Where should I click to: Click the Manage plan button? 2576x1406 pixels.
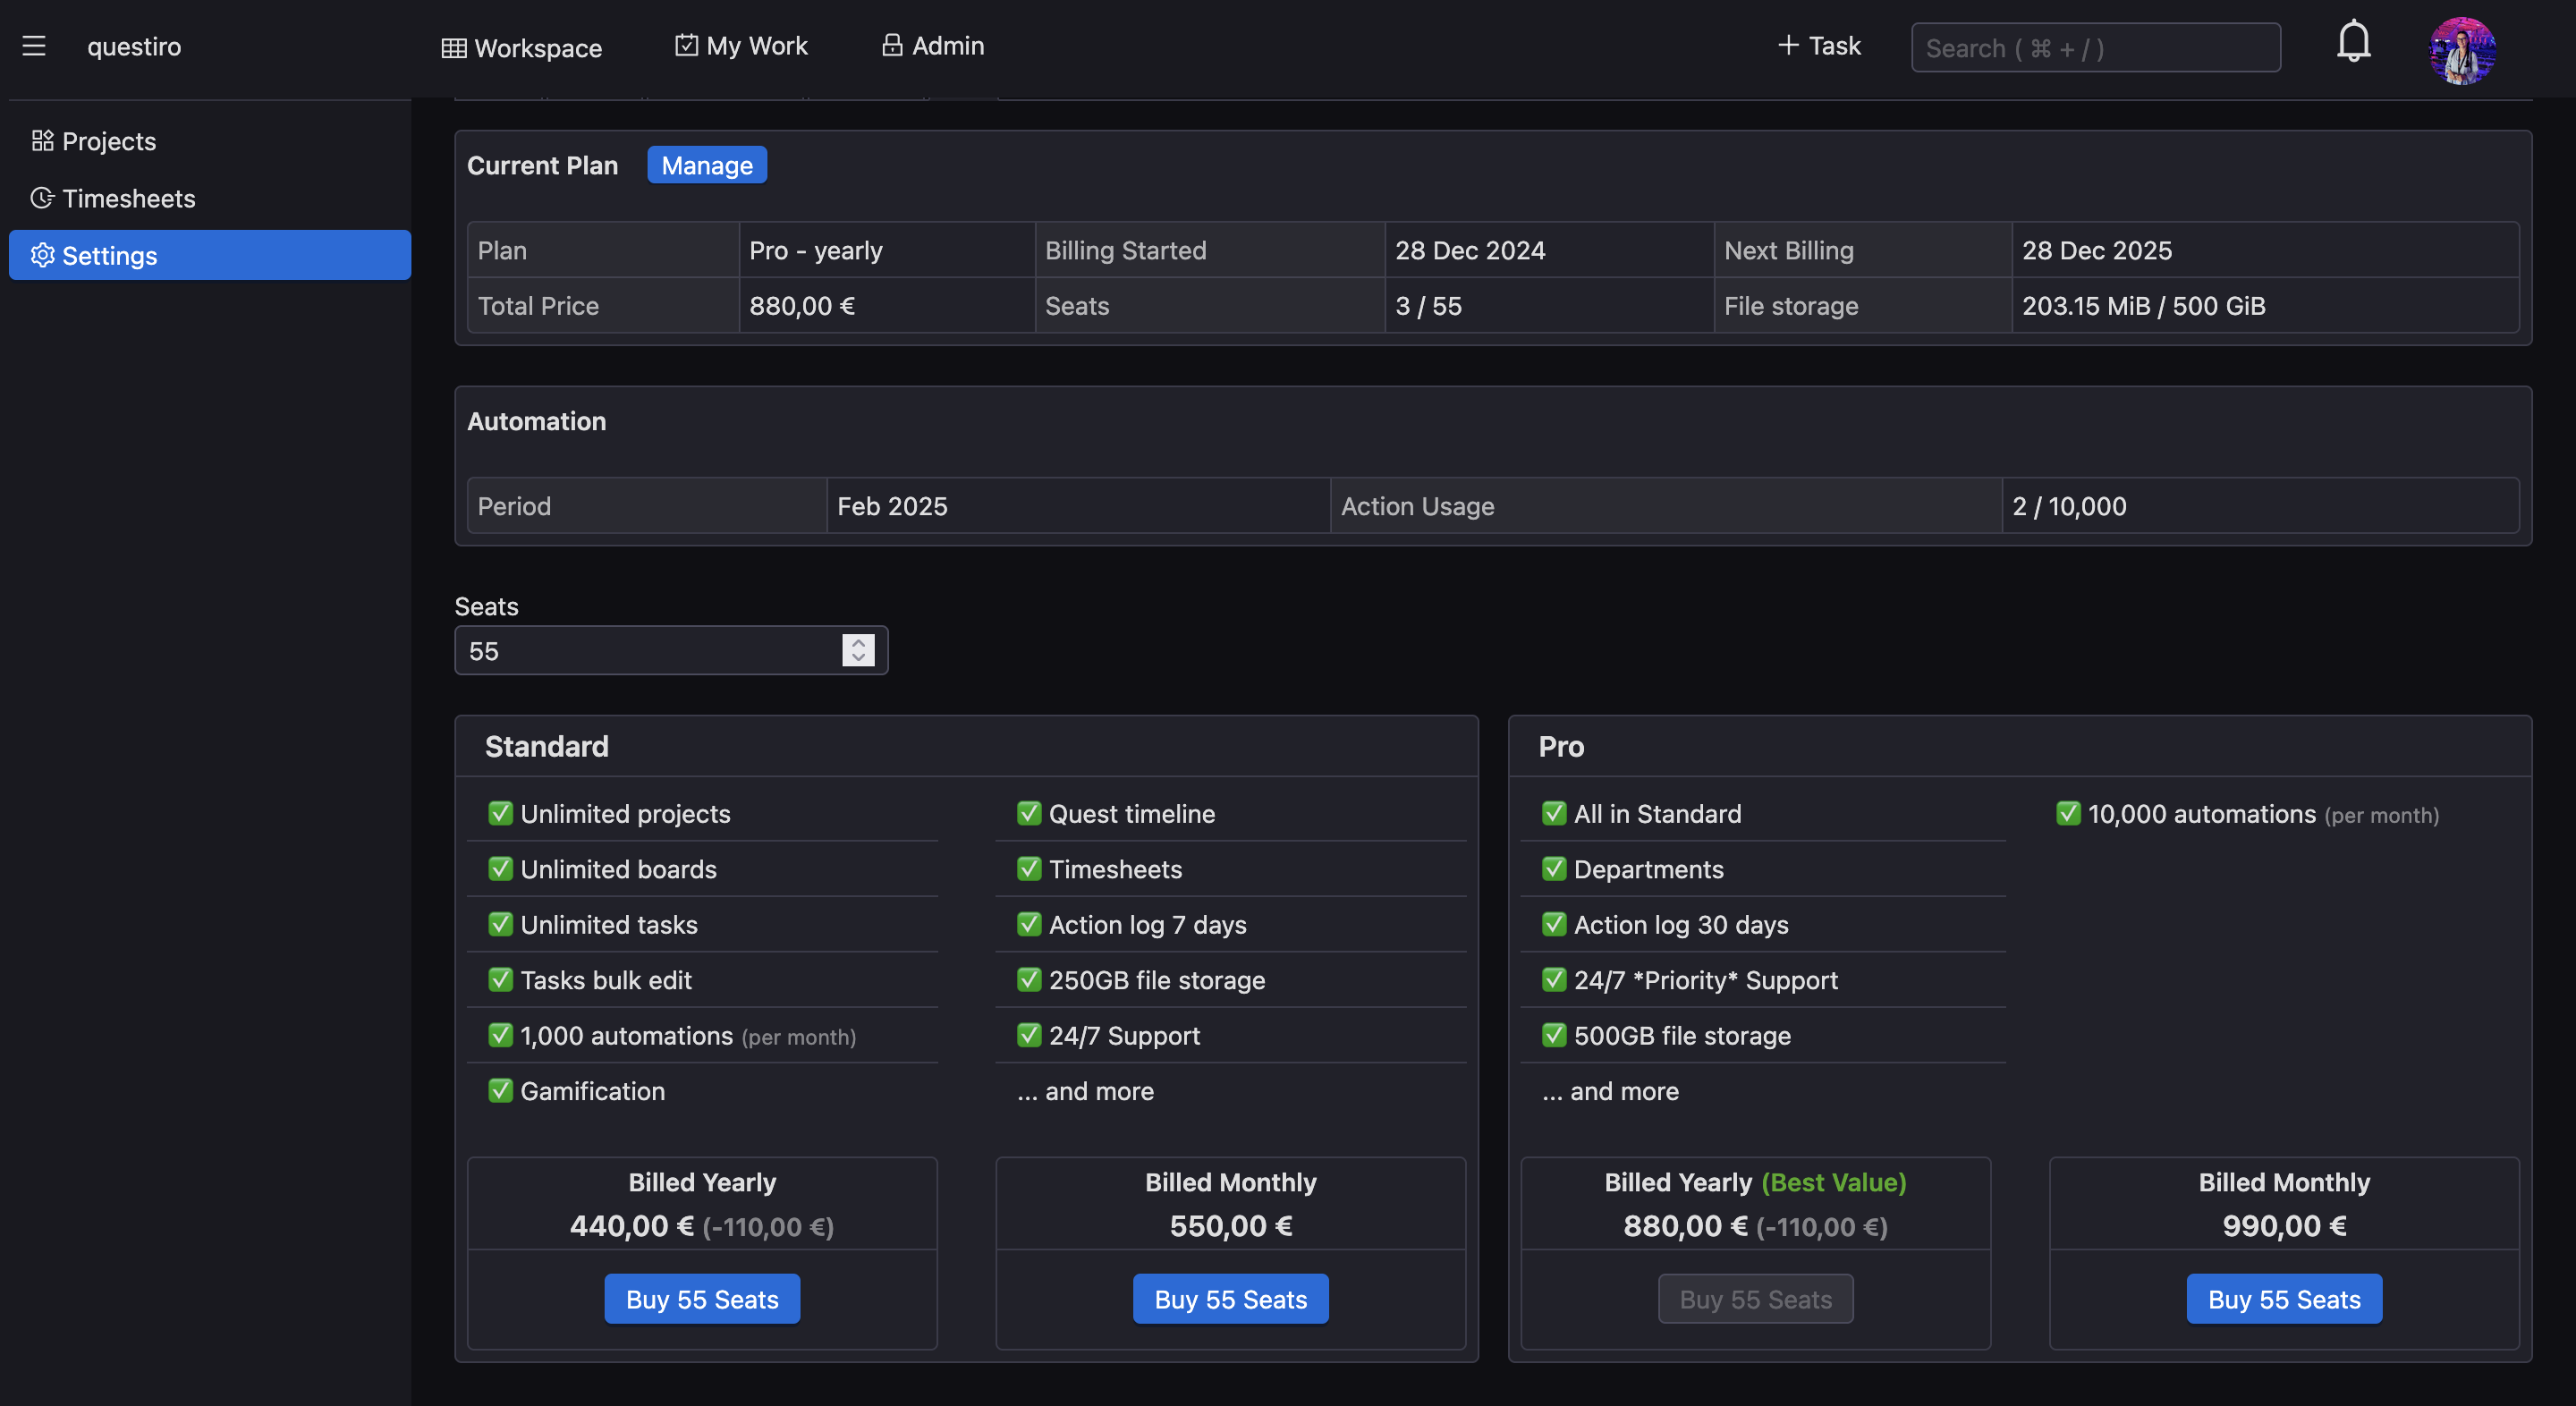[x=707, y=165]
